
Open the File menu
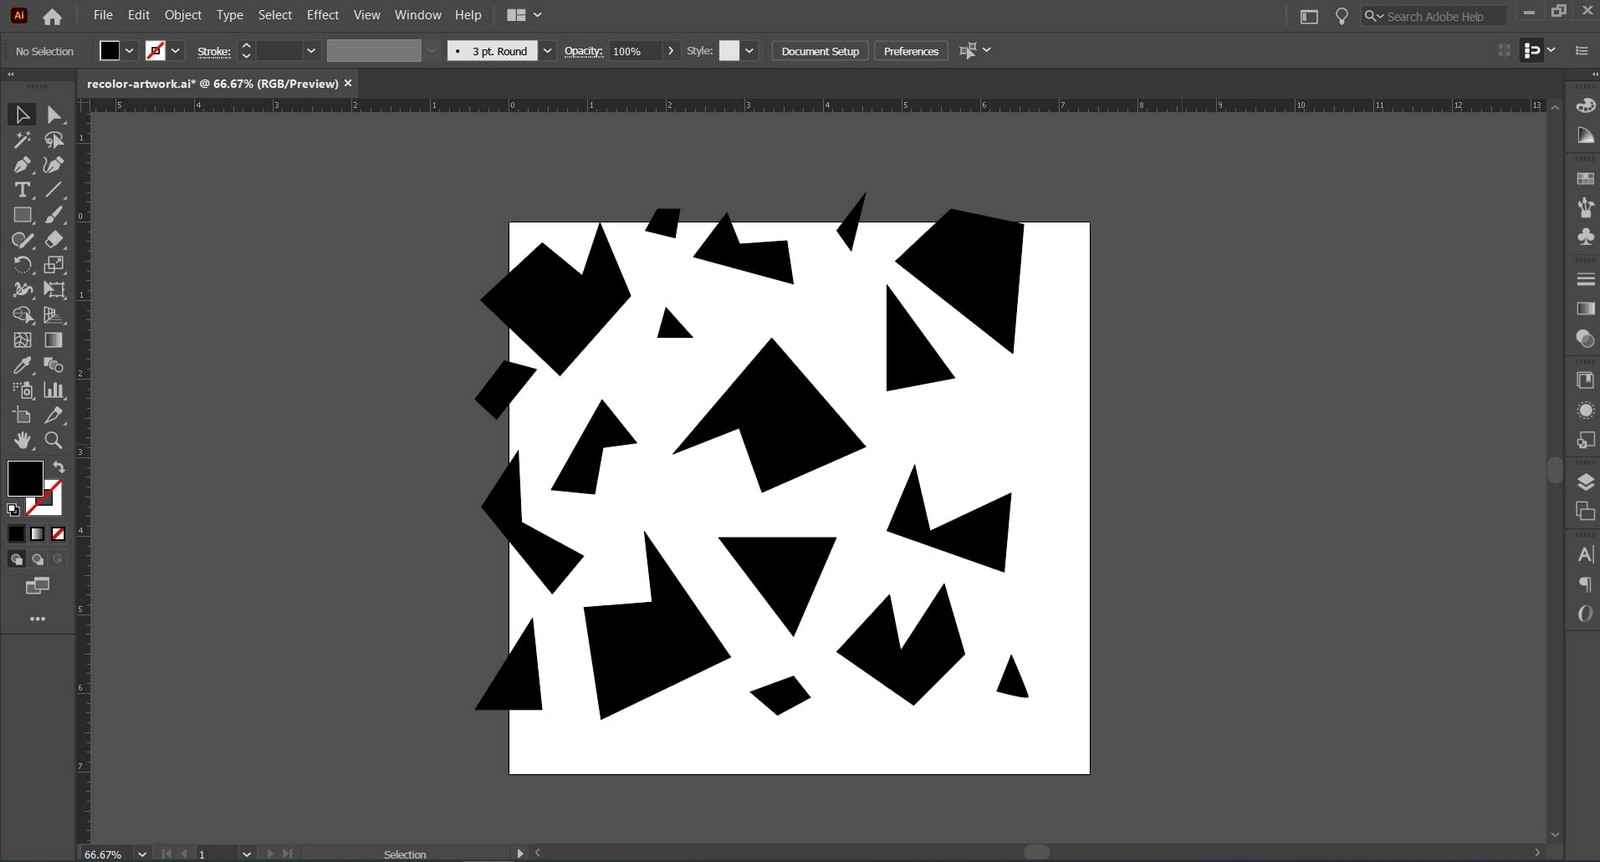[103, 15]
